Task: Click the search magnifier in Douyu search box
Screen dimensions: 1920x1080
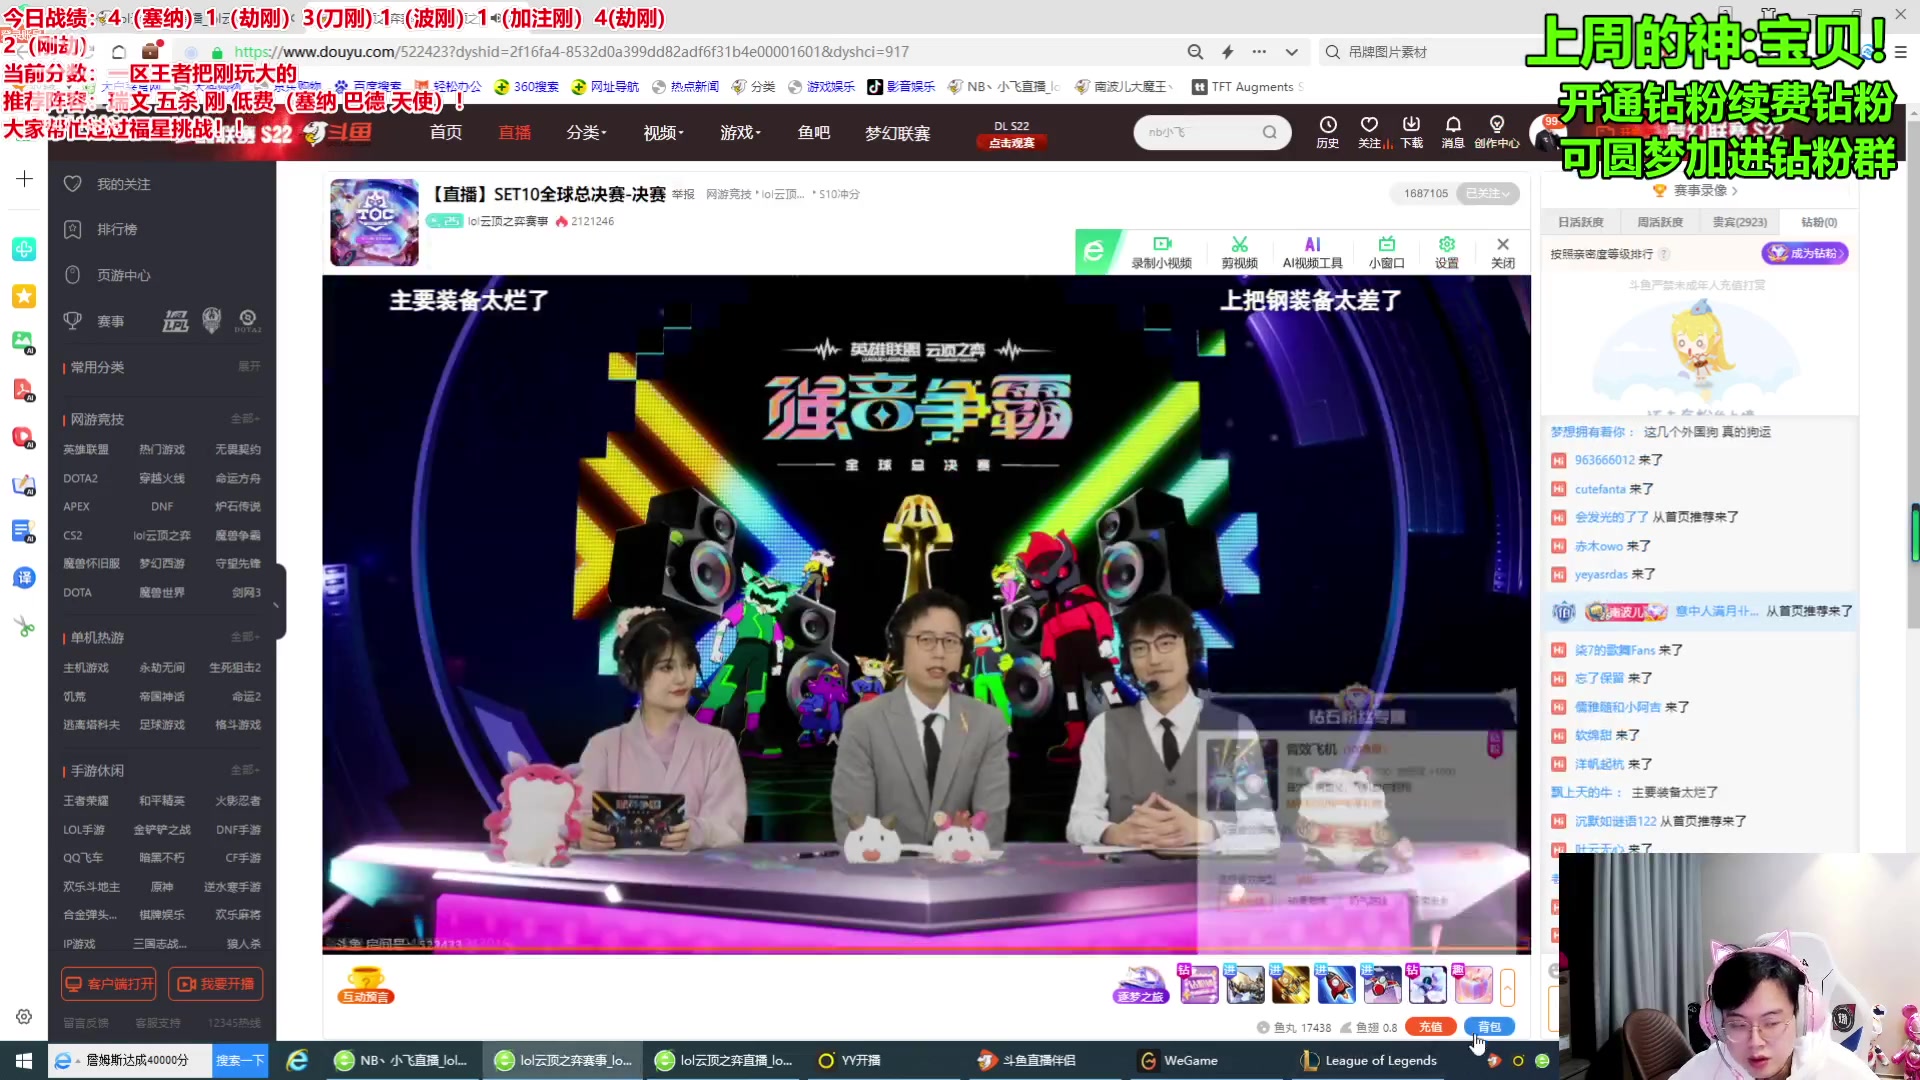Action: point(1269,132)
